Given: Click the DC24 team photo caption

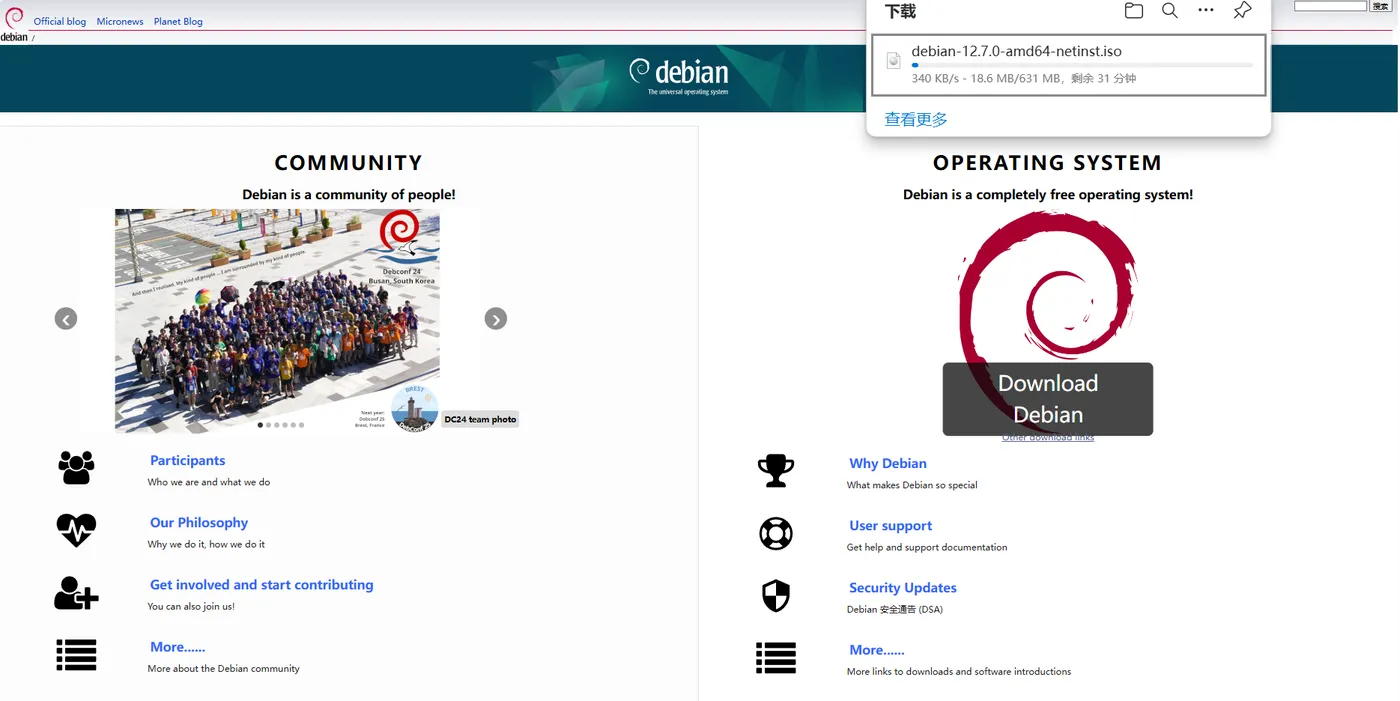Looking at the screenshot, I should [x=480, y=420].
